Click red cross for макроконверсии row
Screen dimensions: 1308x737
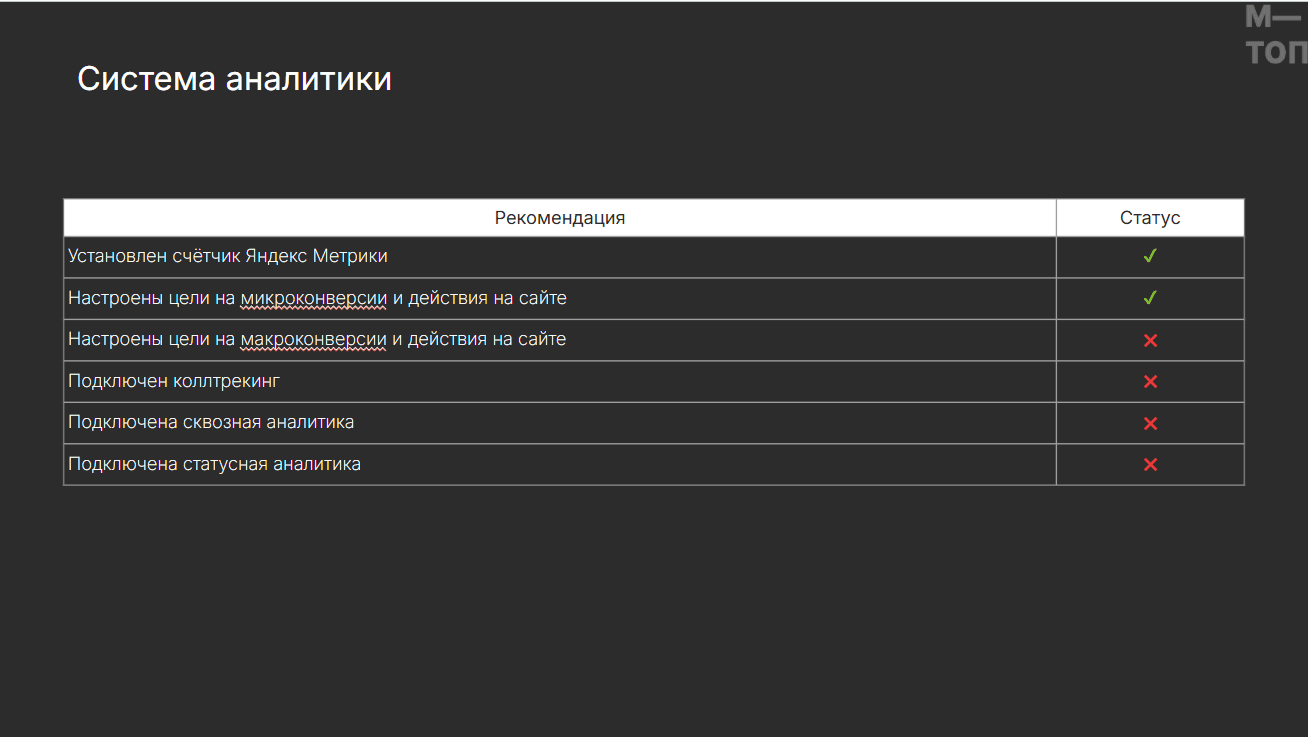1150,340
